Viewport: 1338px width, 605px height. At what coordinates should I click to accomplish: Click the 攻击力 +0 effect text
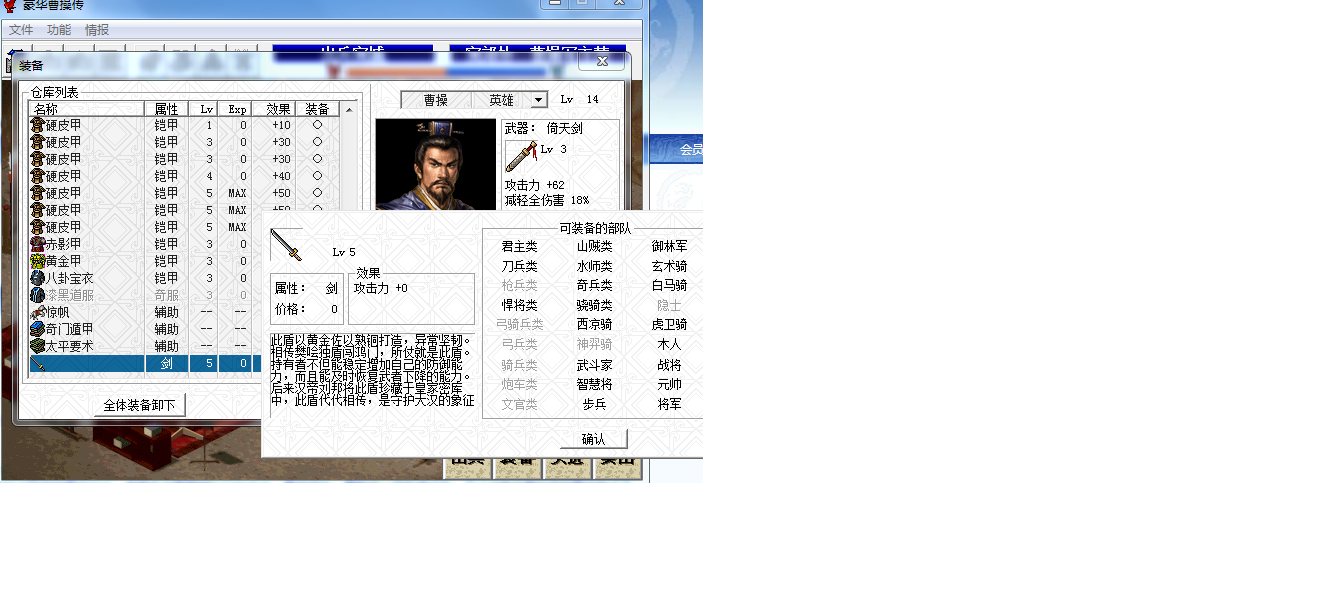[x=381, y=288]
